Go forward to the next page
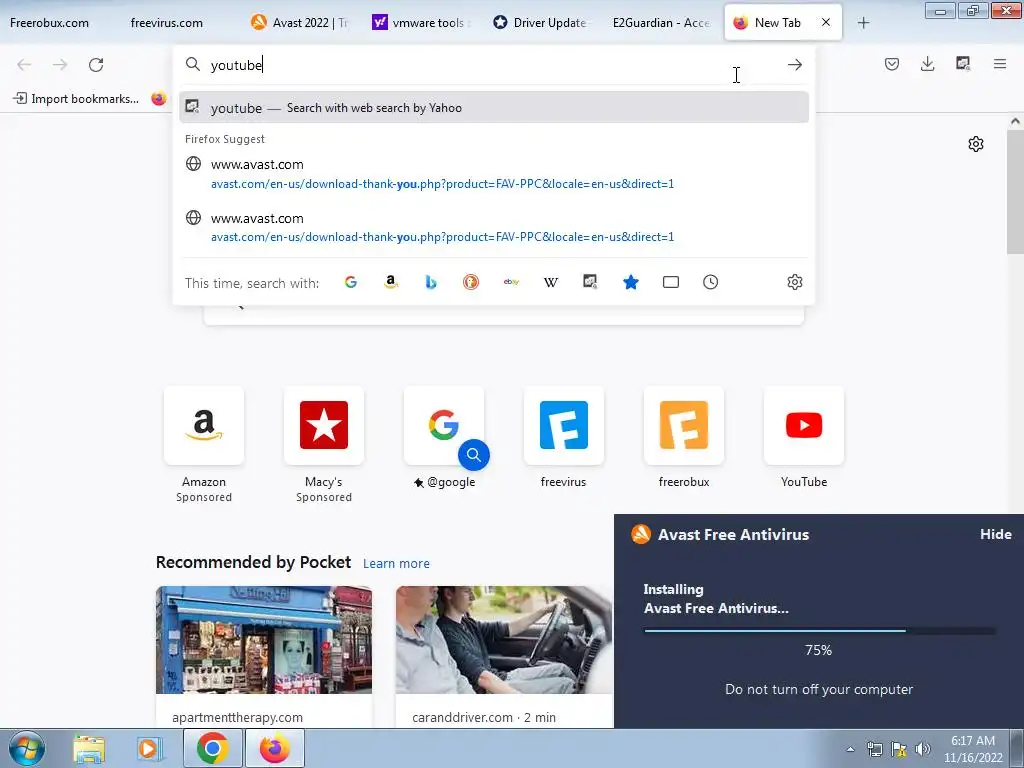The height and width of the screenshot is (768, 1024). [60, 65]
